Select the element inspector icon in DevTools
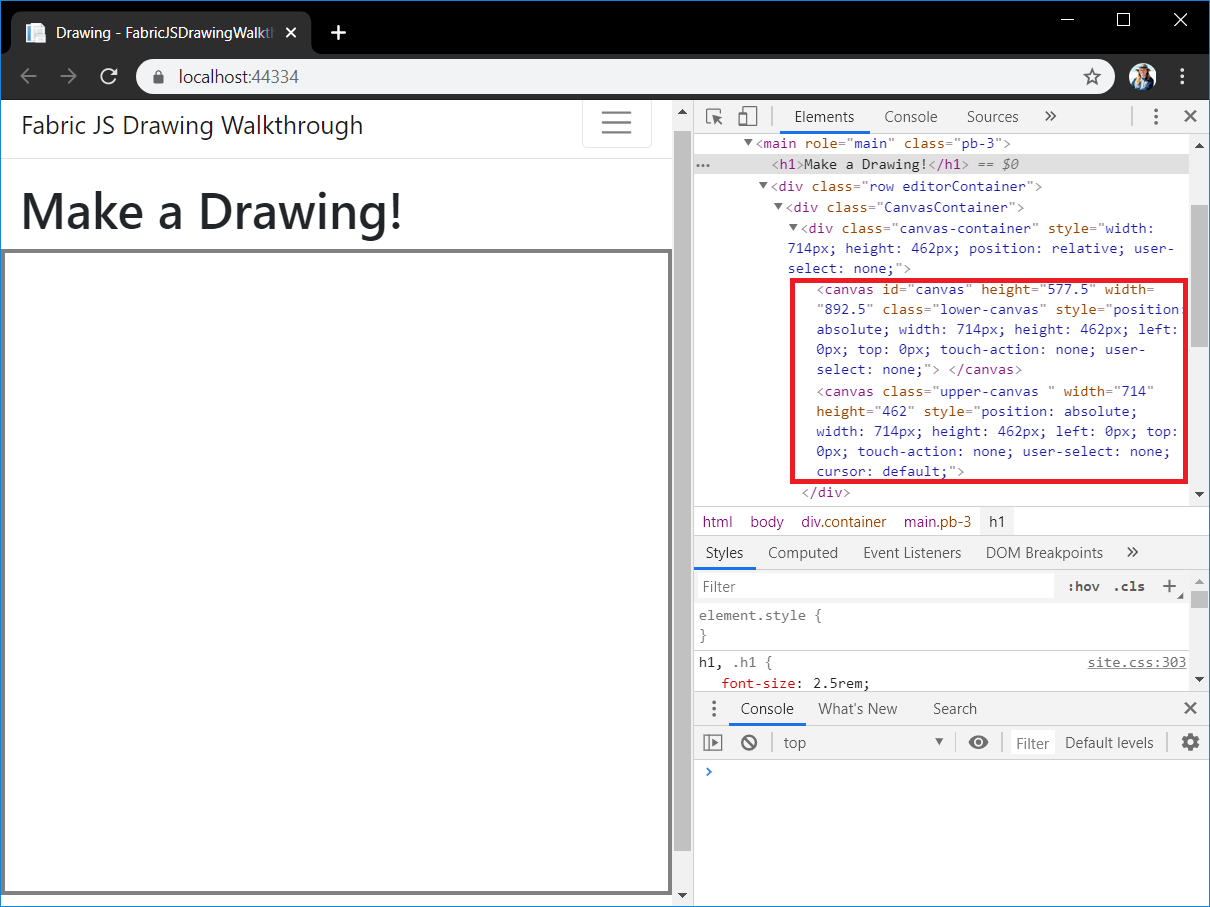The height and width of the screenshot is (907, 1210). (714, 116)
